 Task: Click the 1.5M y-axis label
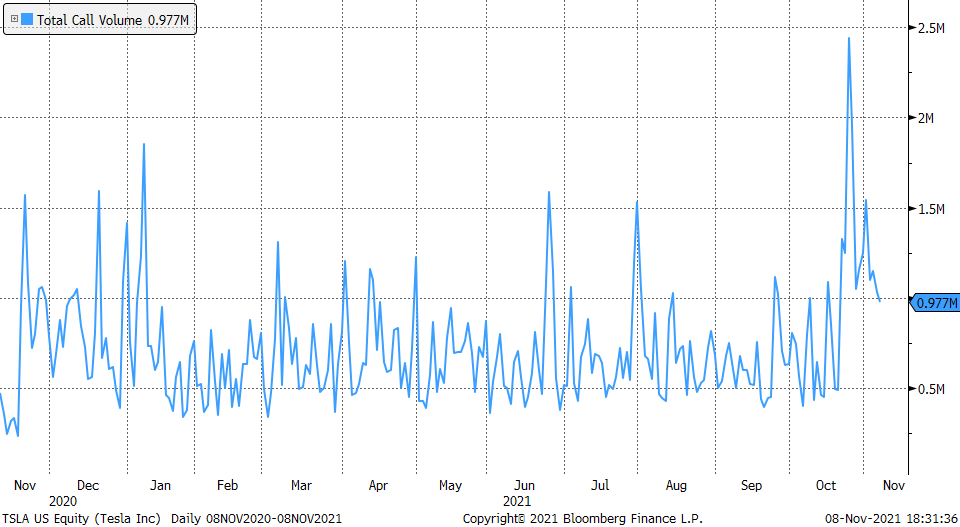[931, 208]
